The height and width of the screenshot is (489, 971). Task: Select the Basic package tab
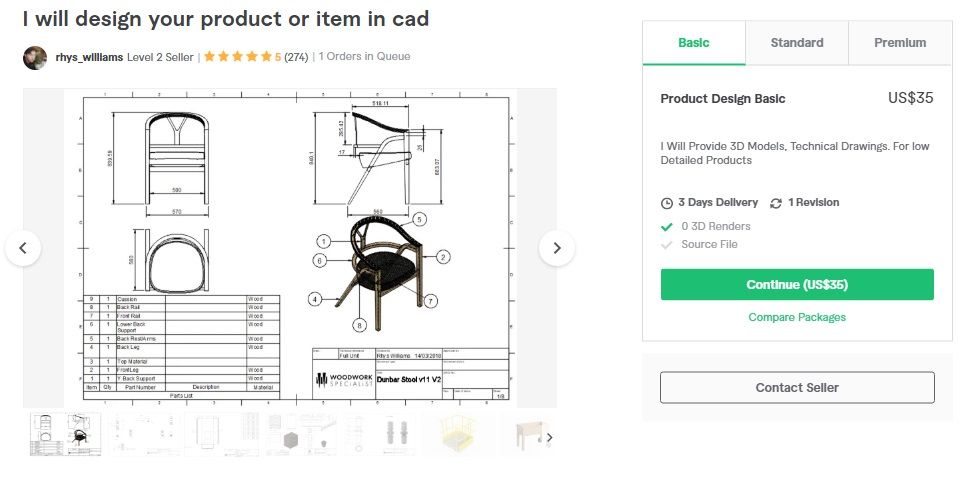click(694, 43)
